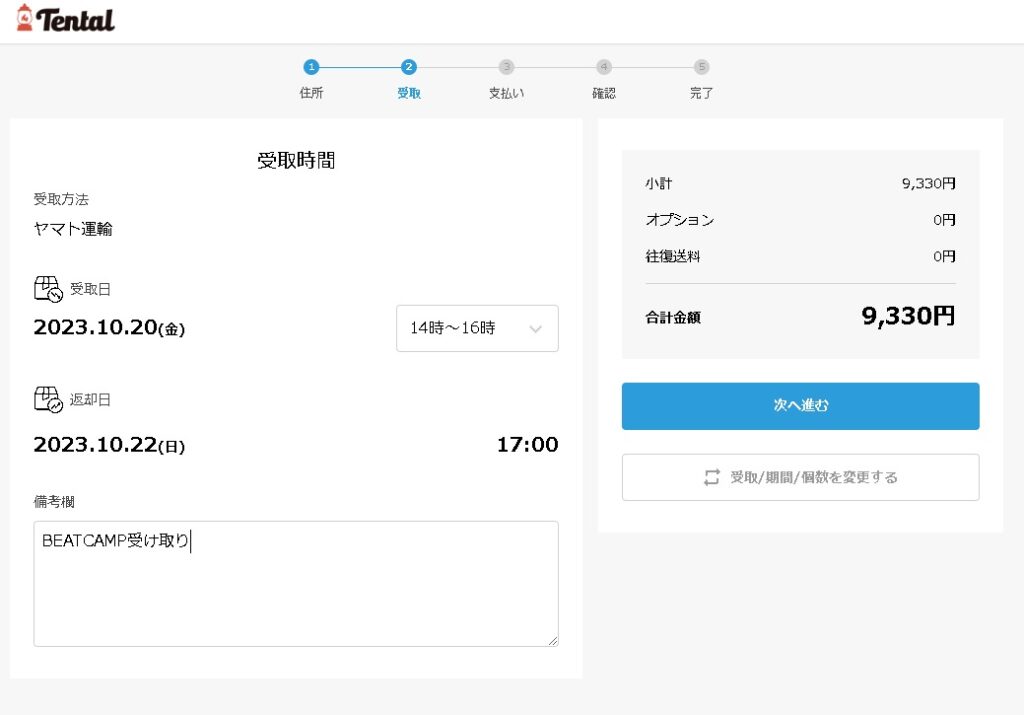Click the step 3 circle for 支払い
Screen dimensions: 1024x715
click(x=506, y=67)
